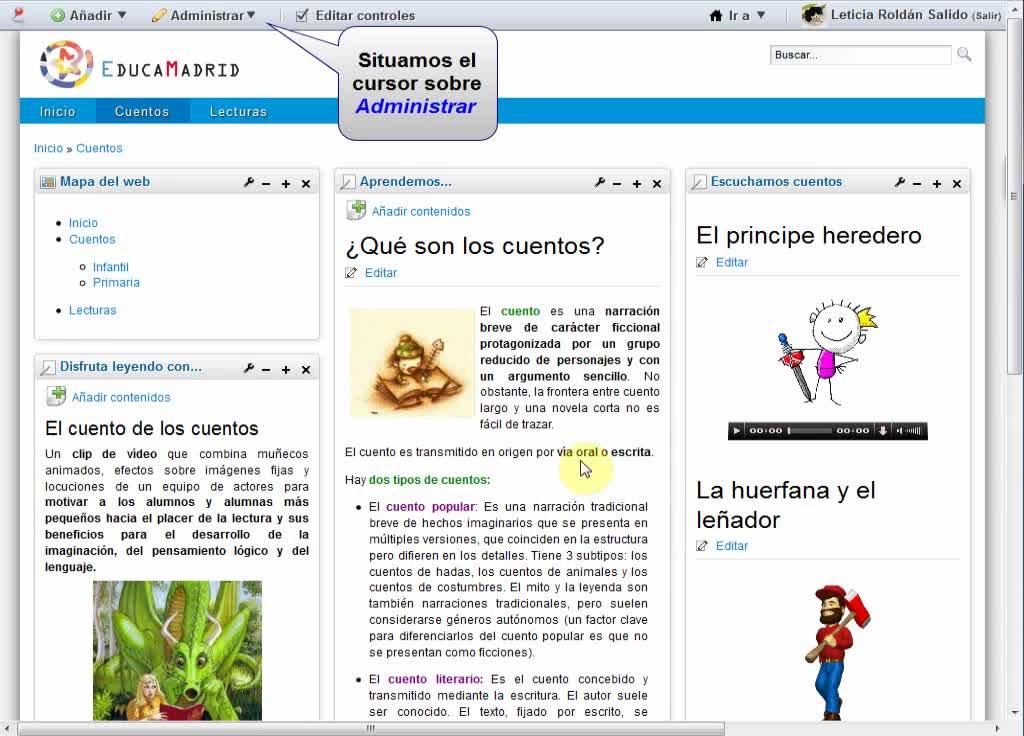Open configuration wrench of Disfruta leyendo portlet
The image size is (1024, 736).
pyautogui.click(x=249, y=368)
